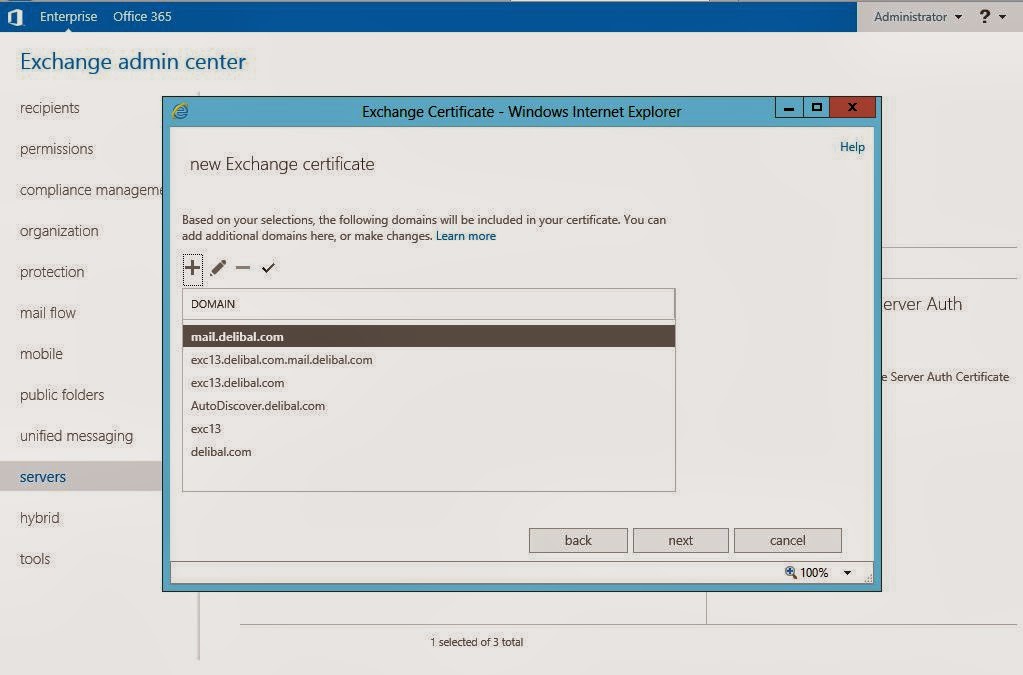1023x675 pixels.
Task: Click the pencil edit domain icon
Action: 218,268
